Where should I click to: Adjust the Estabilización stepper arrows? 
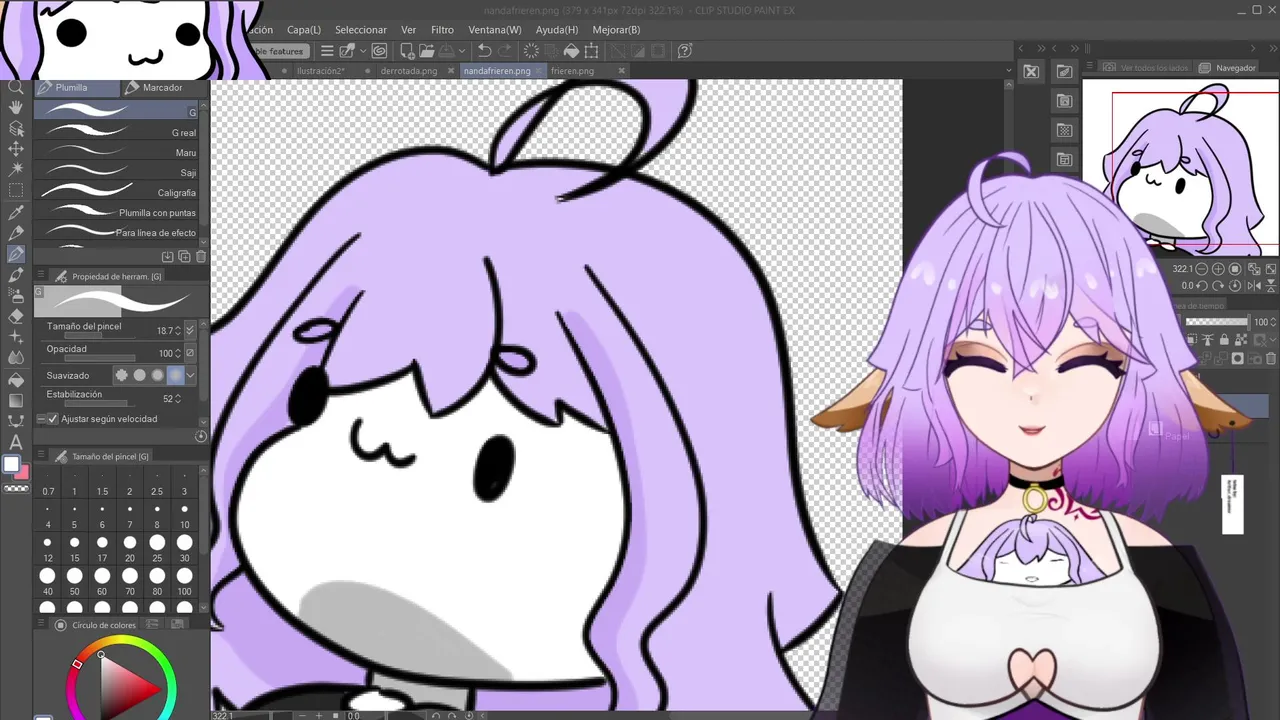point(178,398)
